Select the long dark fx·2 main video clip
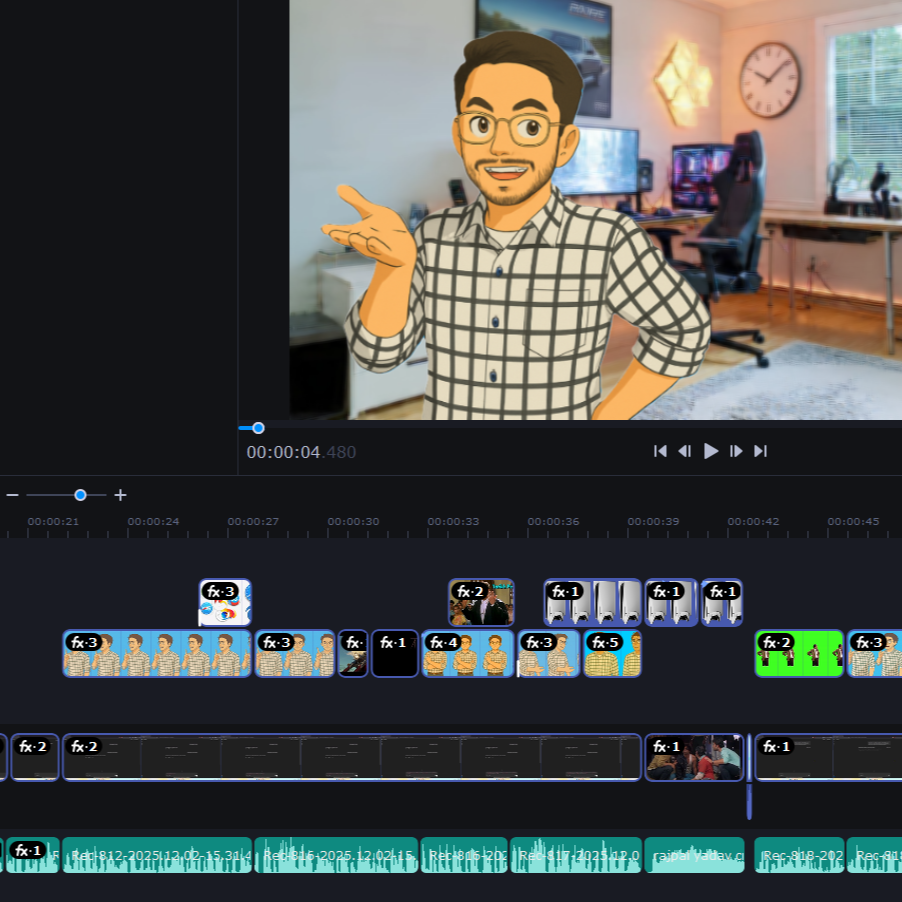 point(351,757)
